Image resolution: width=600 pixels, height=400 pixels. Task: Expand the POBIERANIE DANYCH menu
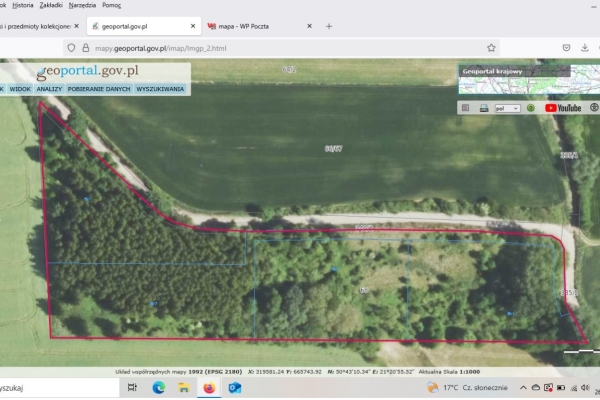101,89
